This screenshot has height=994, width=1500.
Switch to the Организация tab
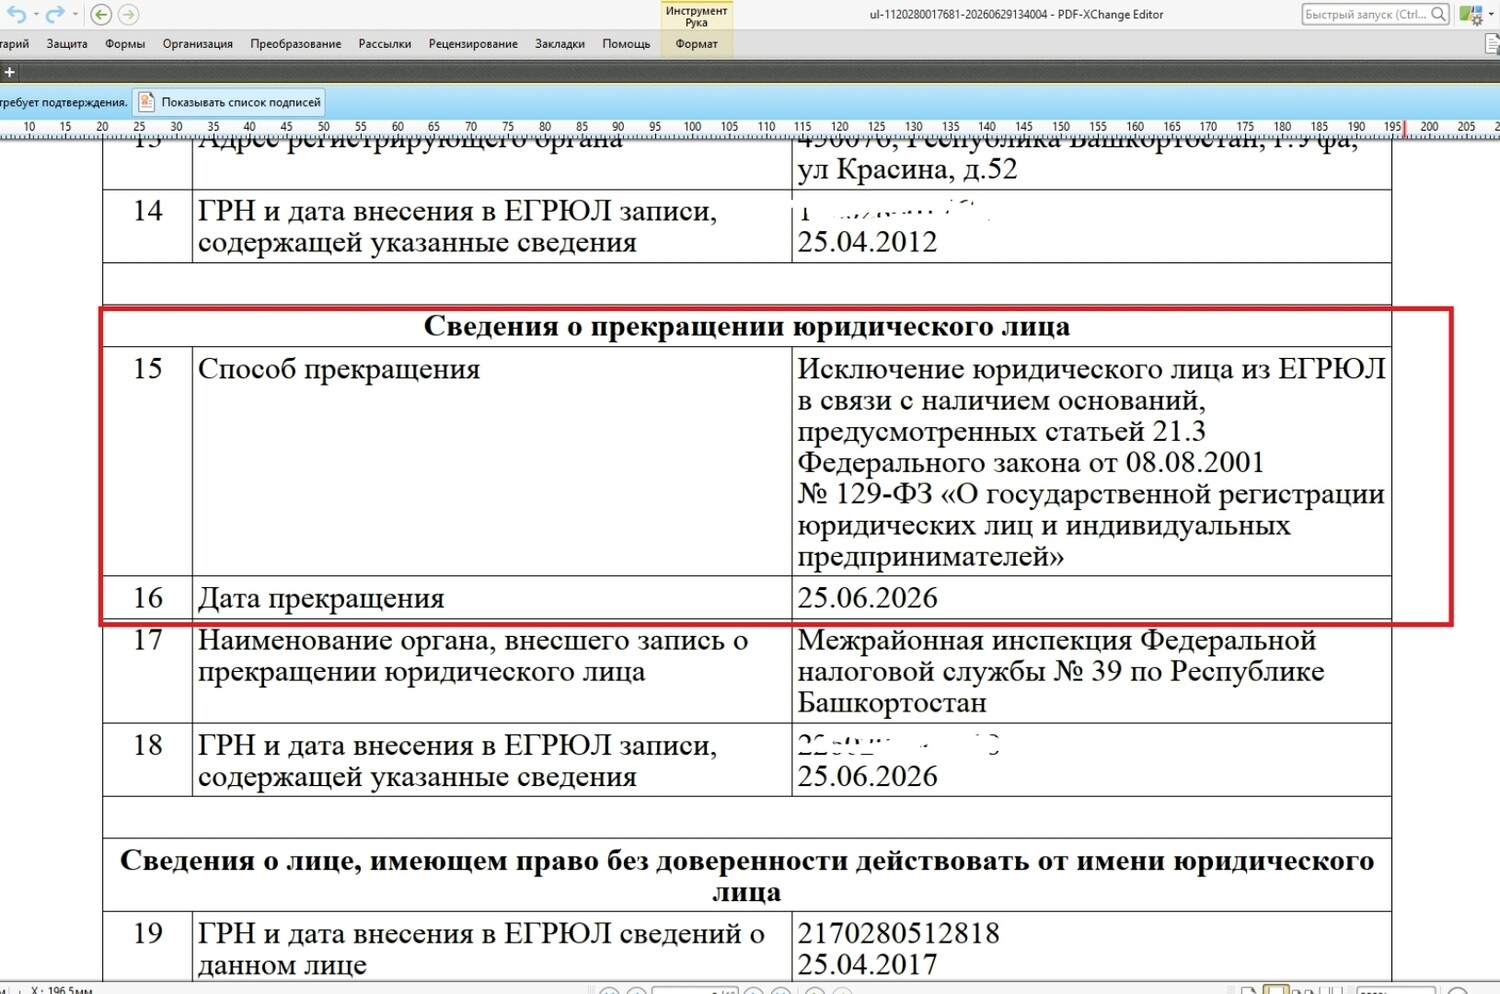pos(198,44)
